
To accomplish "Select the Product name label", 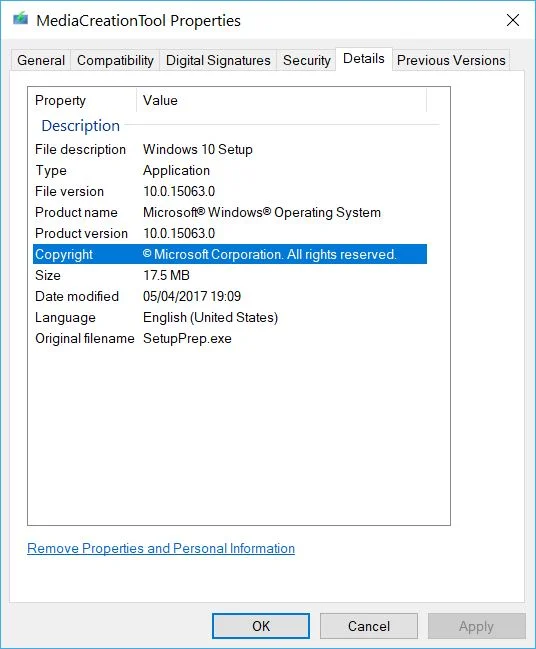I will click(76, 212).
